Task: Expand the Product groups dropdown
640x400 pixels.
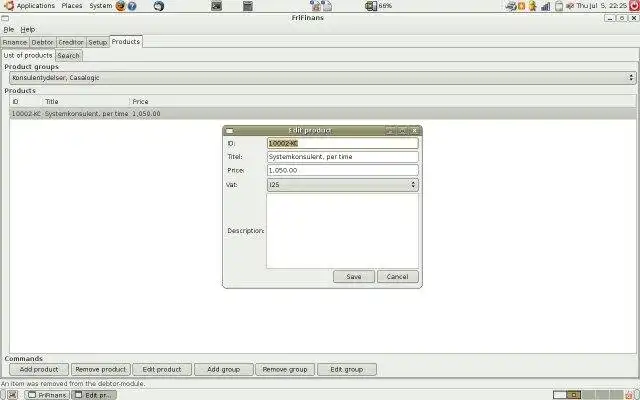Action: click(x=322, y=78)
